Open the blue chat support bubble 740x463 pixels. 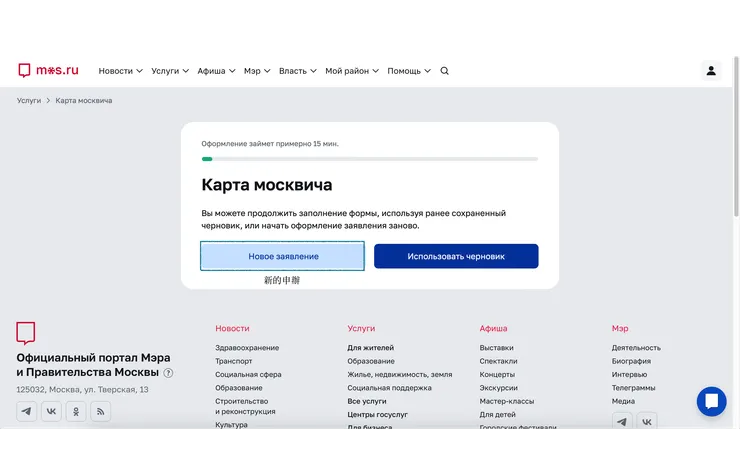click(x=711, y=401)
